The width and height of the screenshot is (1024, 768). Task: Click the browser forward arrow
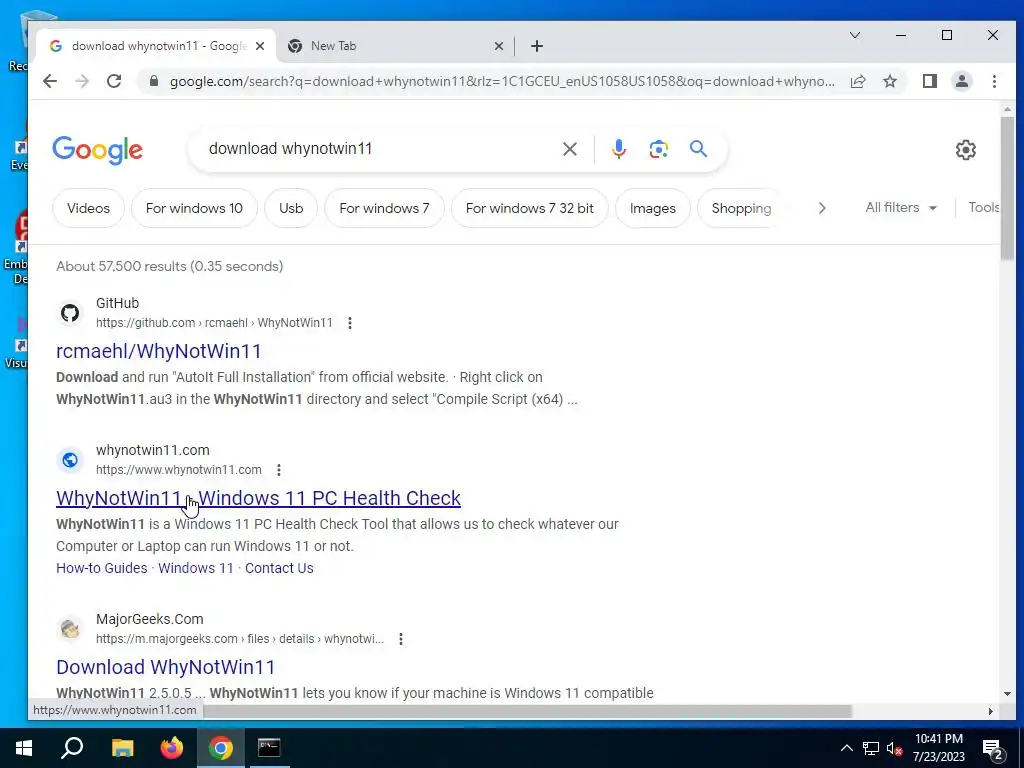pyautogui.click(x=82, y=81)
